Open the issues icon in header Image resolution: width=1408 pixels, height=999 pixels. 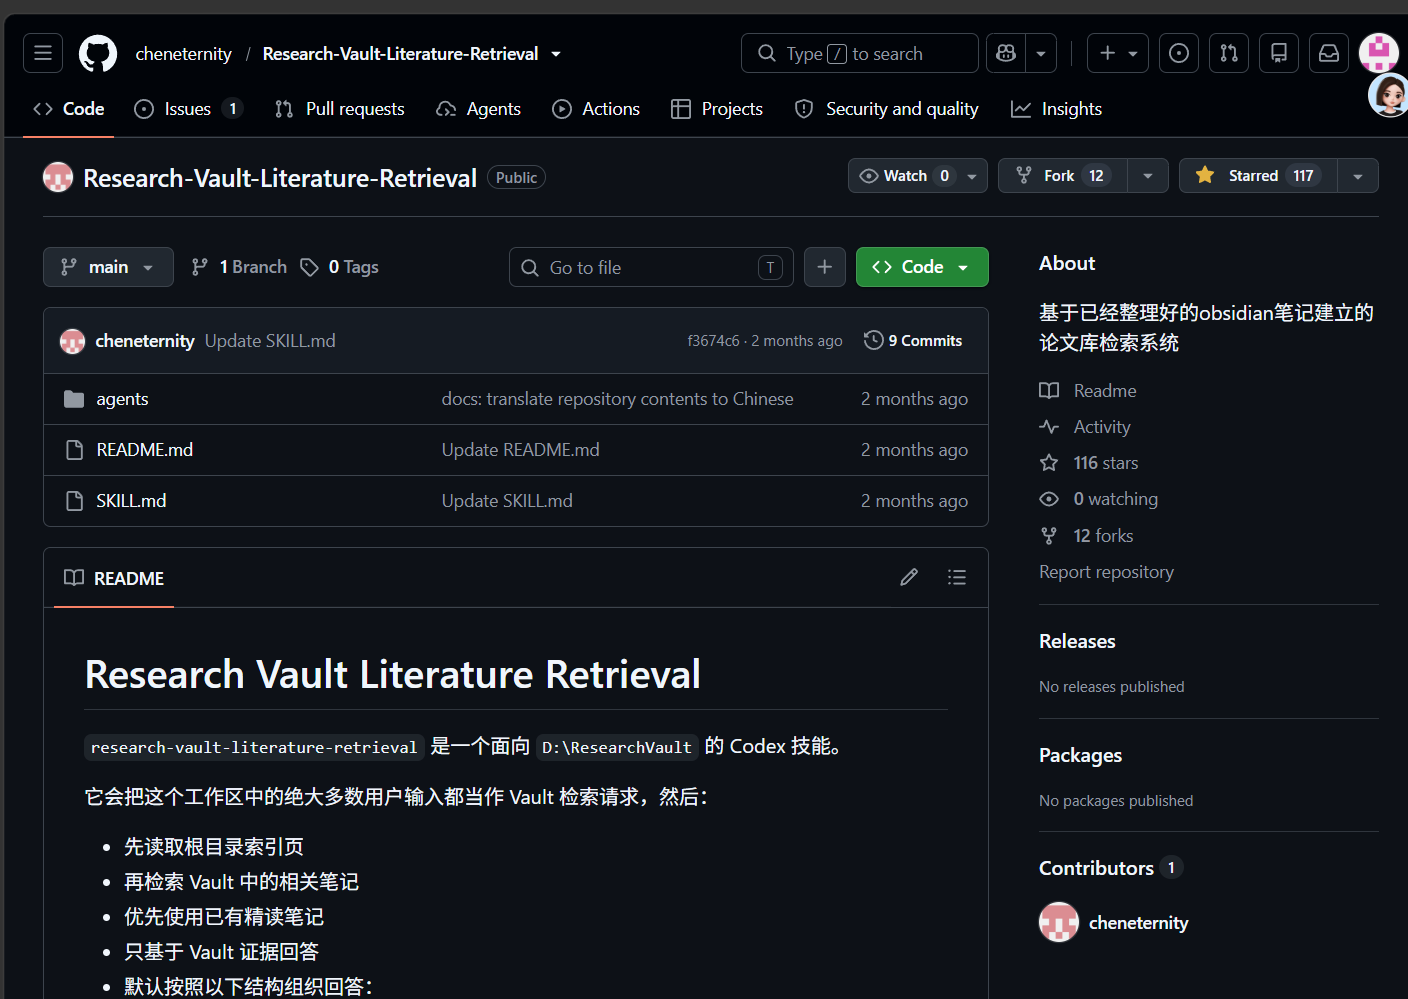(x=1179, y=53)
